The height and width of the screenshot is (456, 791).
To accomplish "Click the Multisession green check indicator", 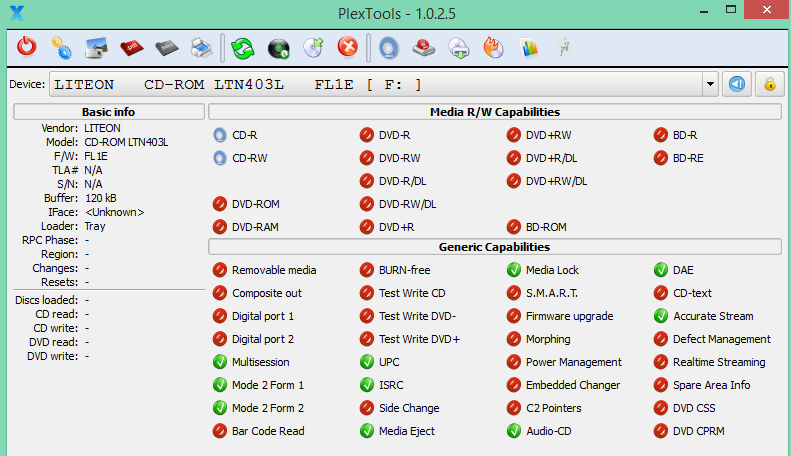I will [x=220, y=362].
